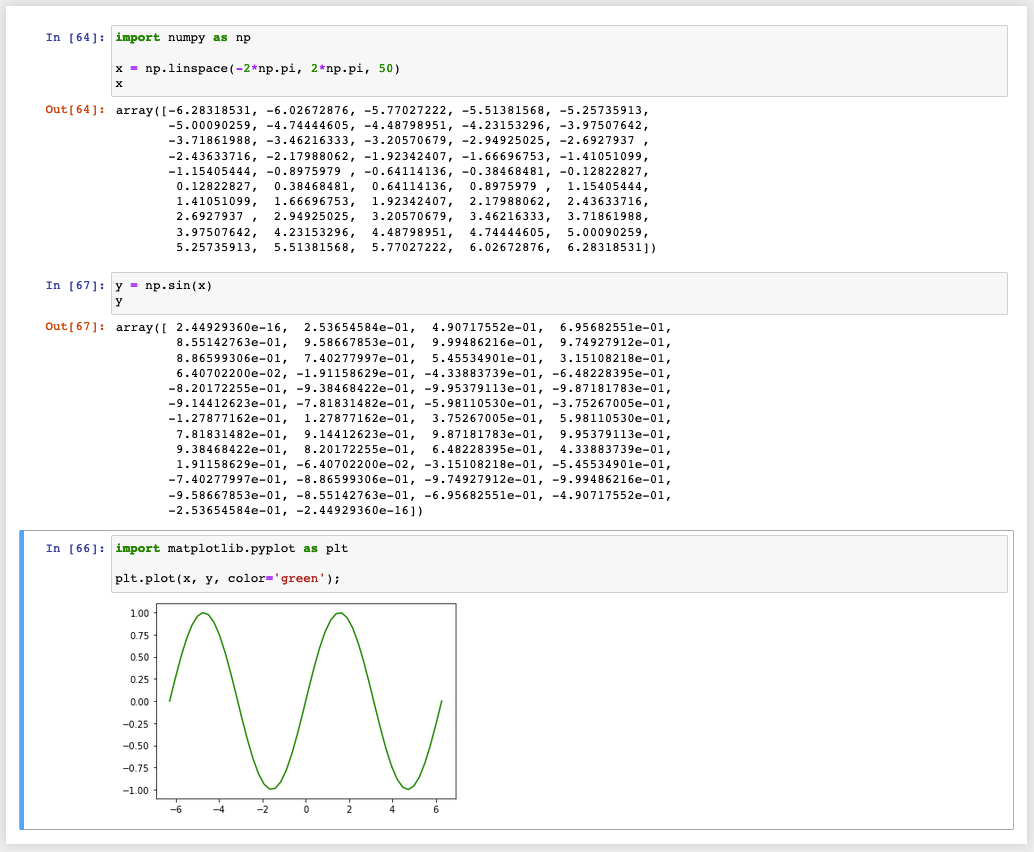Click the 0 x-axis tick label on plot

click(x=306, y=809)
